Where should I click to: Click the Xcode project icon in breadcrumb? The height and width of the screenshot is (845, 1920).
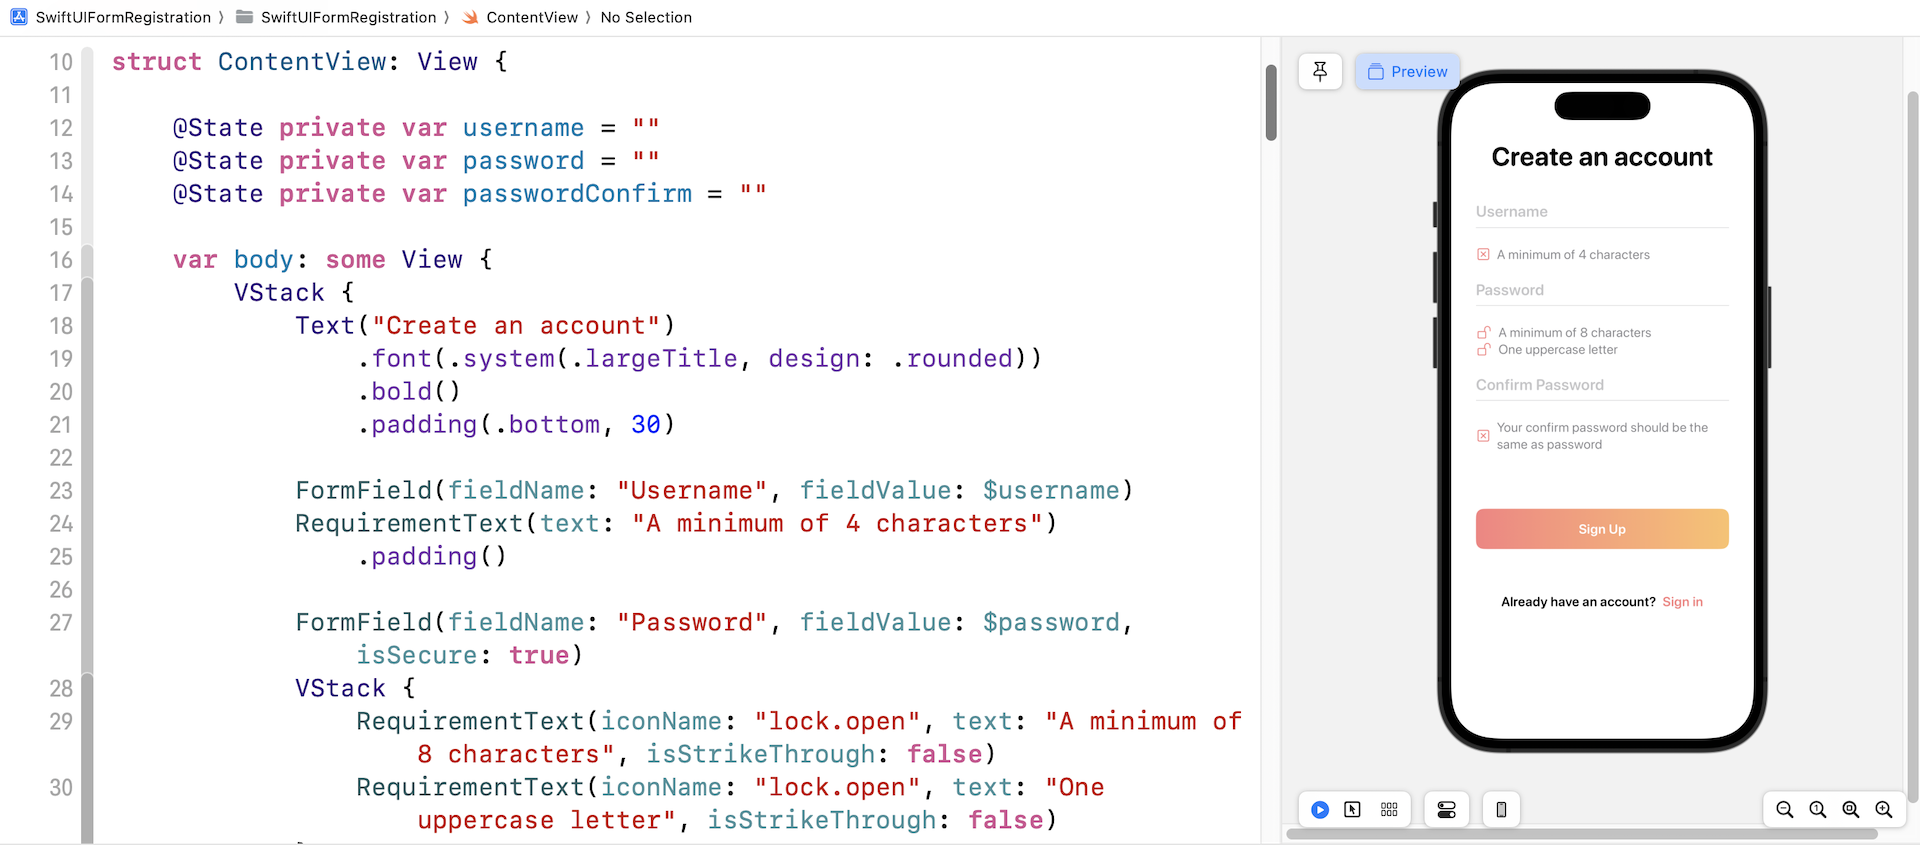[x=19, y=17]
